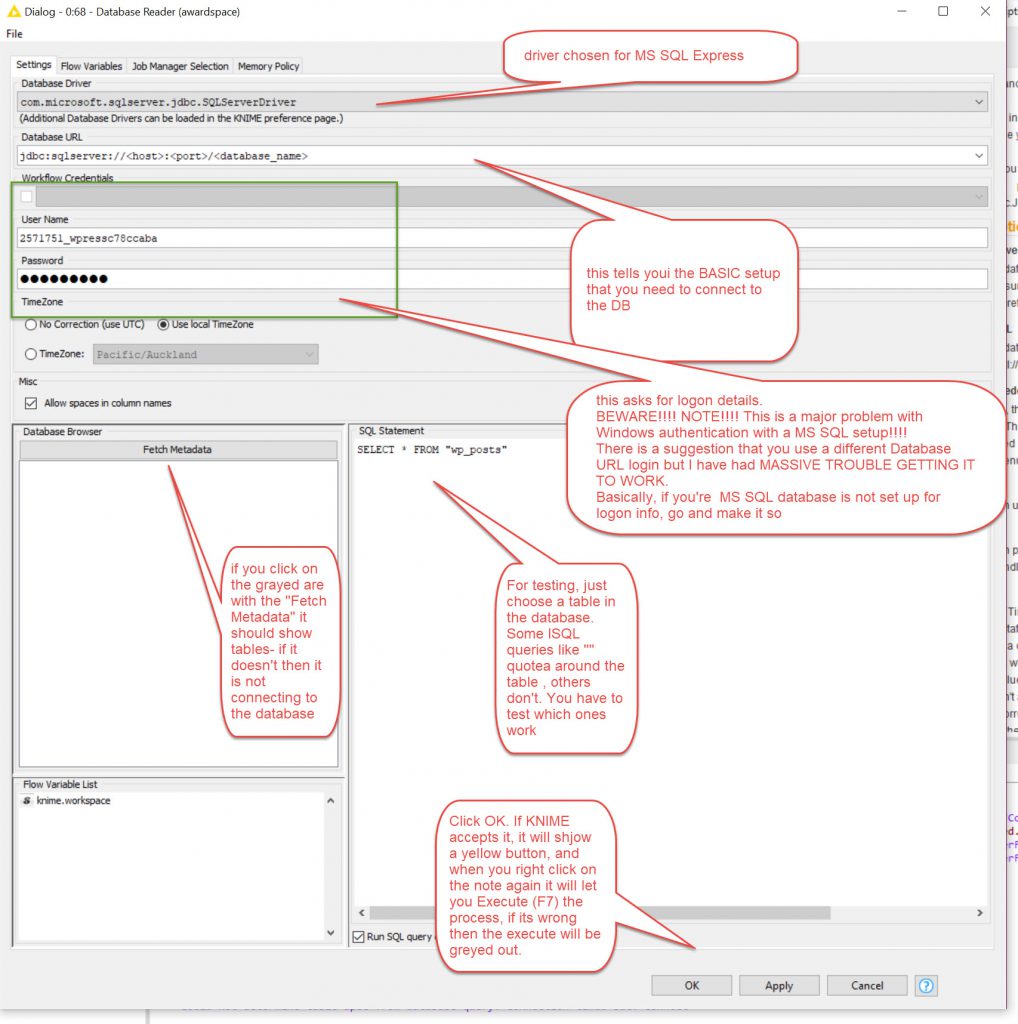Expand the Database Driver dropdown
This screenshot has height=1024, width=1018.
point(978,102)
